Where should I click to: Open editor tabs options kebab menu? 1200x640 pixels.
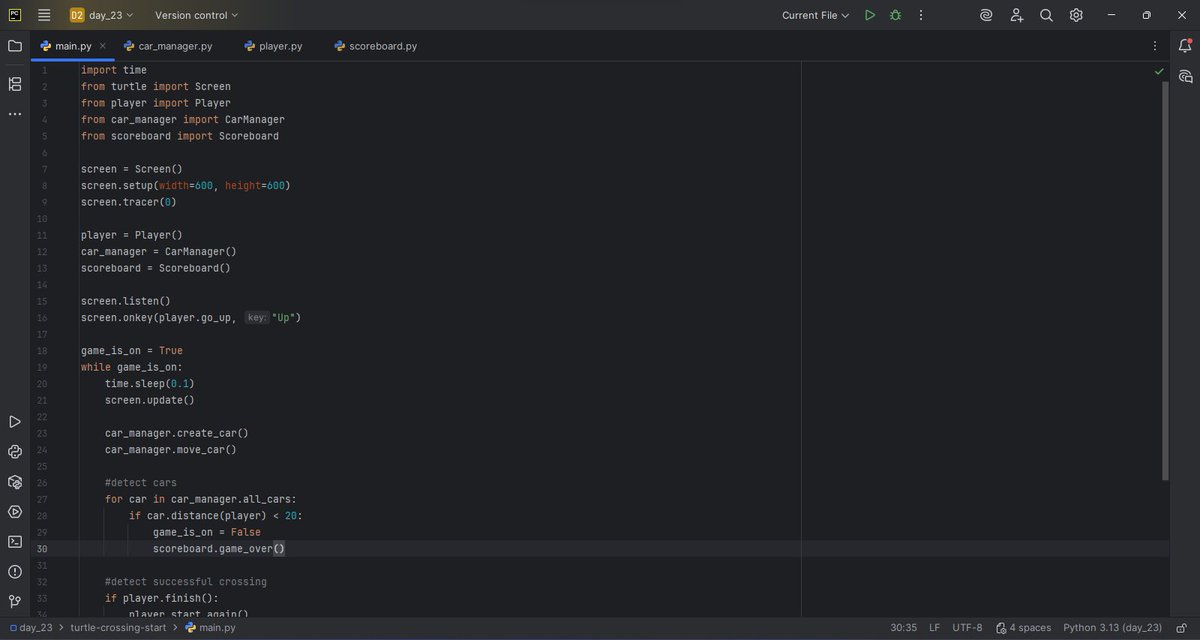[1156, 46]
